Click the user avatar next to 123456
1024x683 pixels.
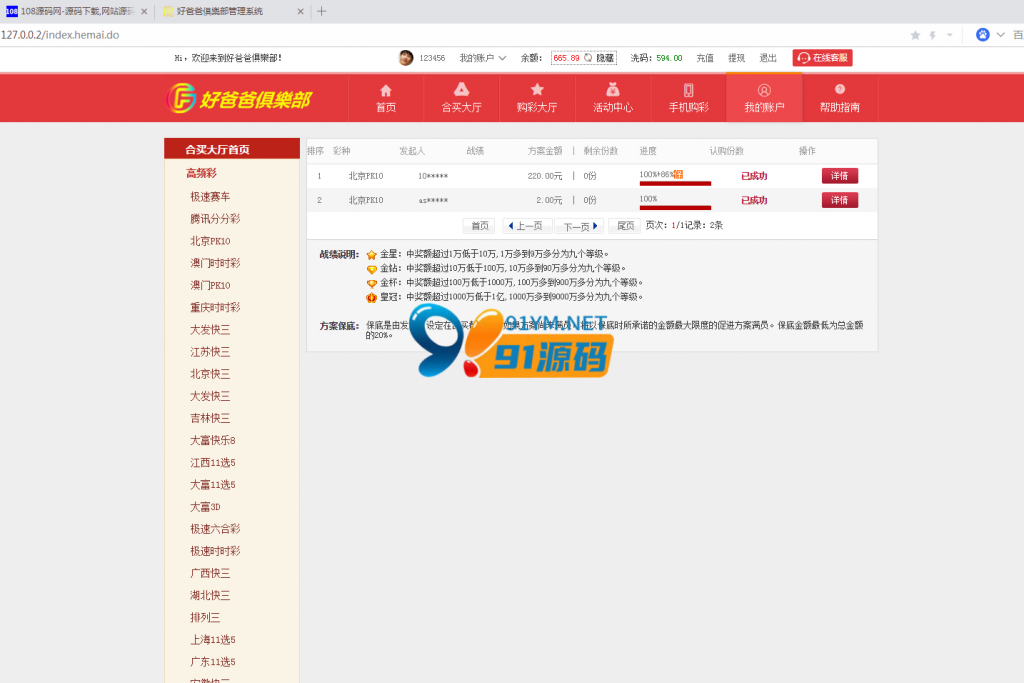coord(406,57)
